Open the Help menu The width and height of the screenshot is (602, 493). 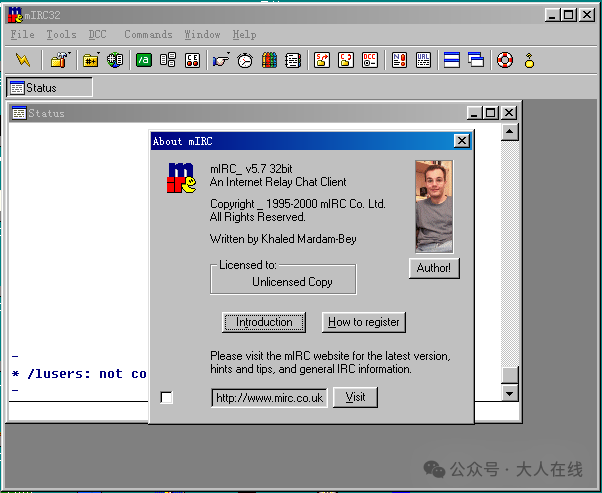(244, 35)
